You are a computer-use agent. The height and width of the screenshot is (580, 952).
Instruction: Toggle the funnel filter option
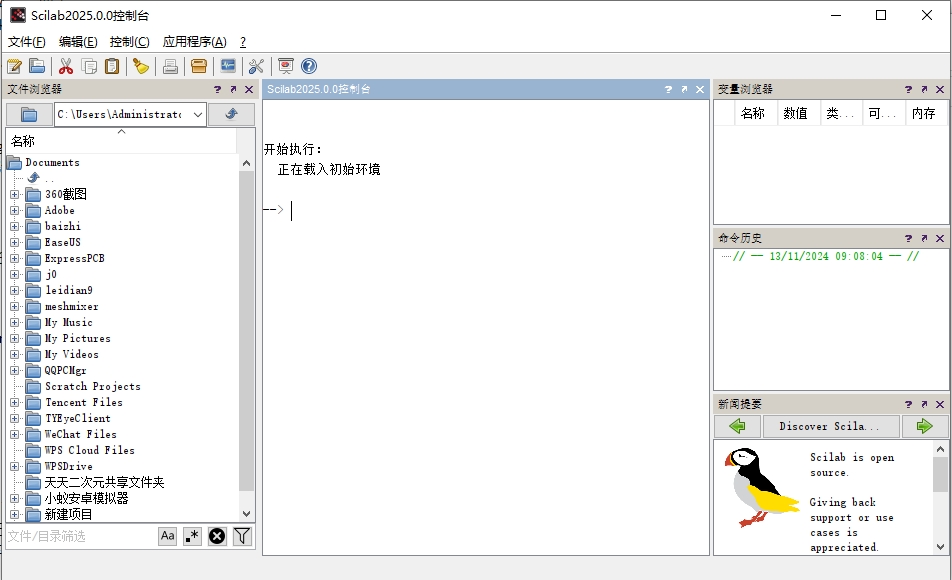click(241, 536)
